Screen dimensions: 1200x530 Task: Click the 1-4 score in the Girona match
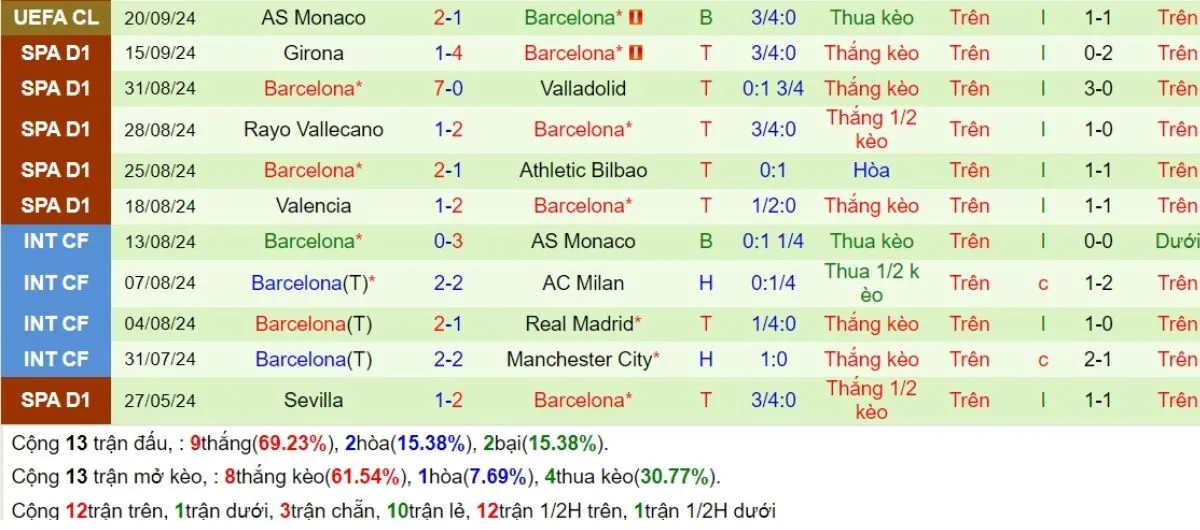click(447, 53)
